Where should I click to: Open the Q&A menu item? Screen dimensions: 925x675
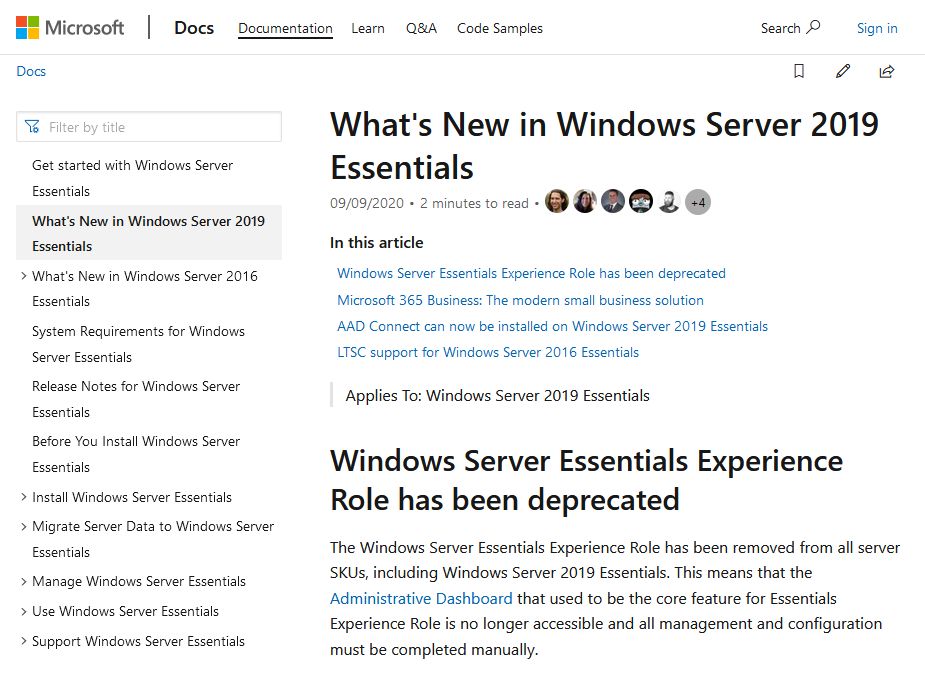click(421, 28)
